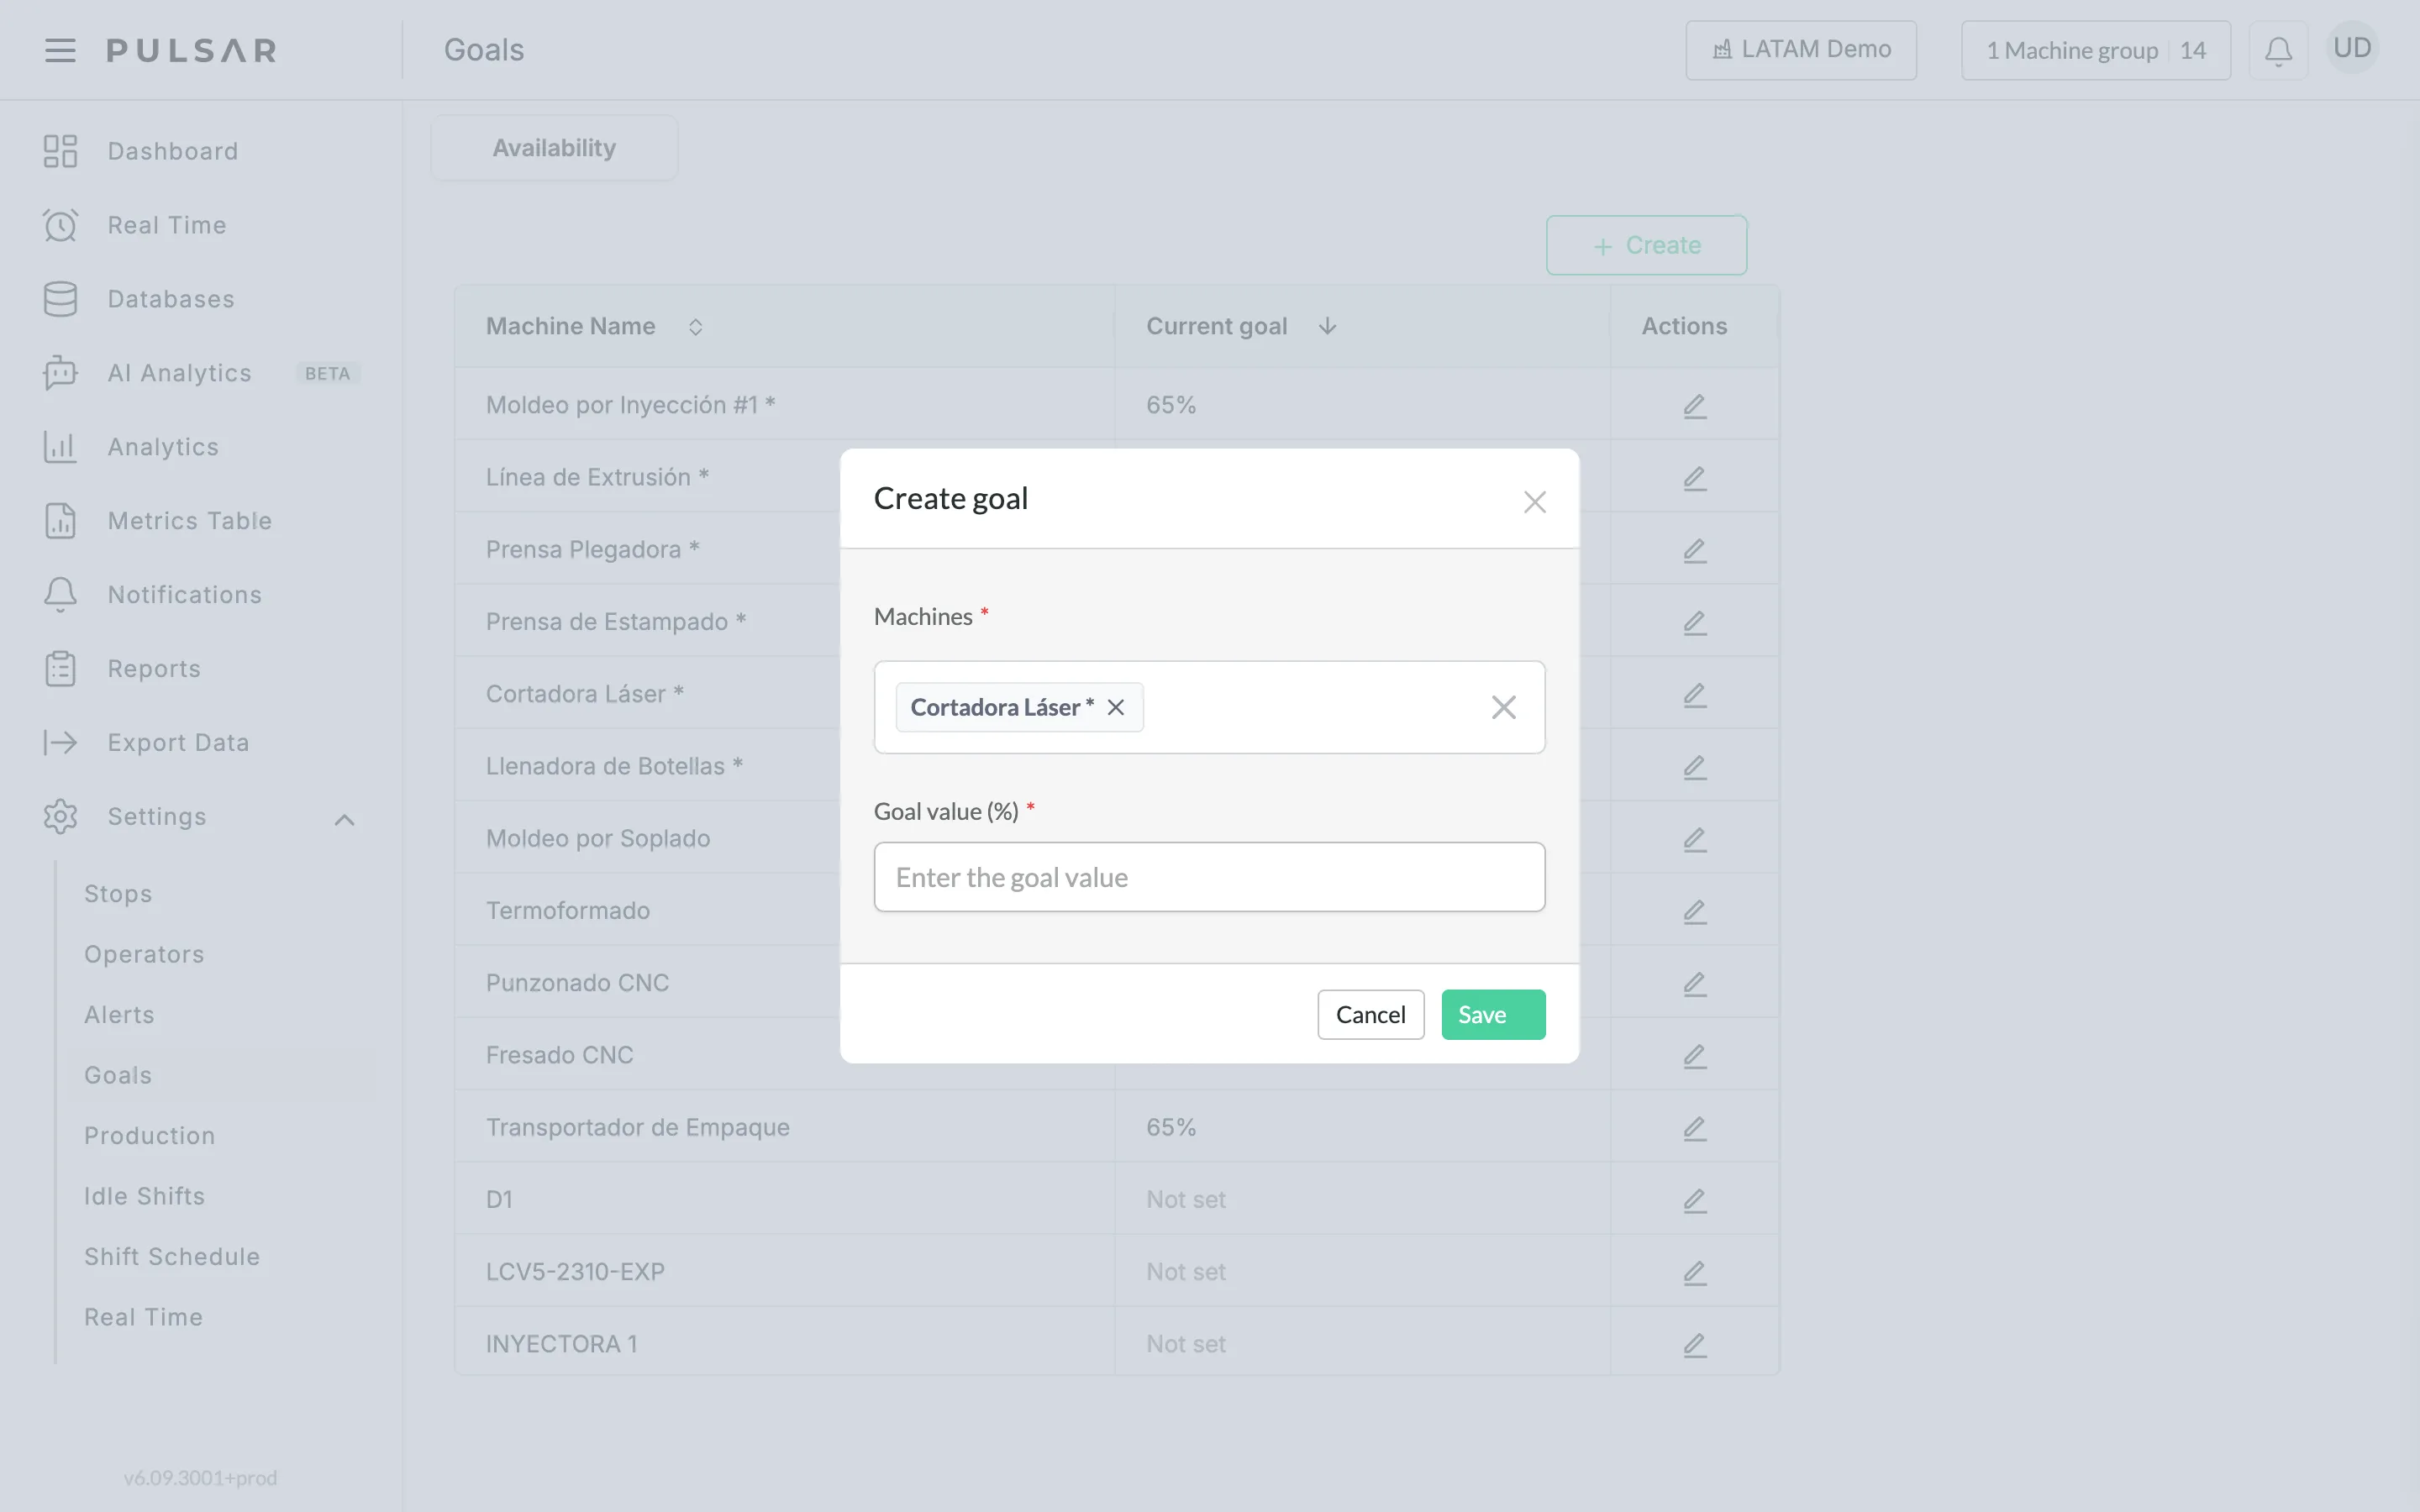Open Idle Shifts under Settings
Screen dimensions: 2420x1512
[144, 1196]
